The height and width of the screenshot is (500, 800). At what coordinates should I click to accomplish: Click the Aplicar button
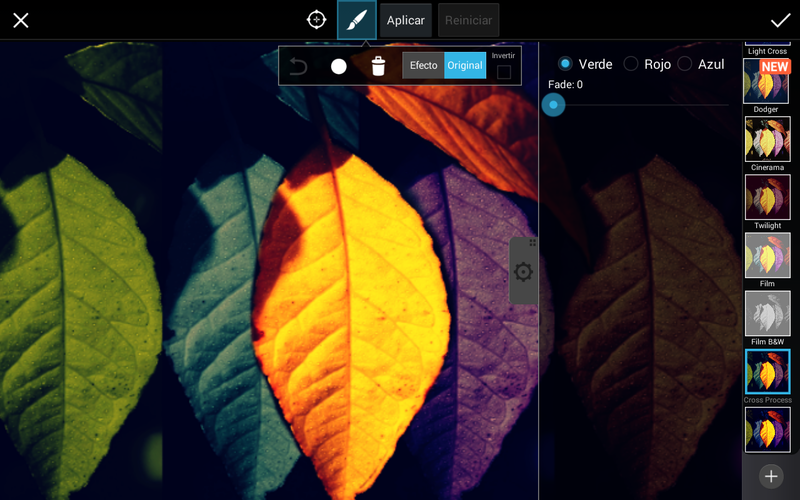pyautogui.click(x=406, y=20)
